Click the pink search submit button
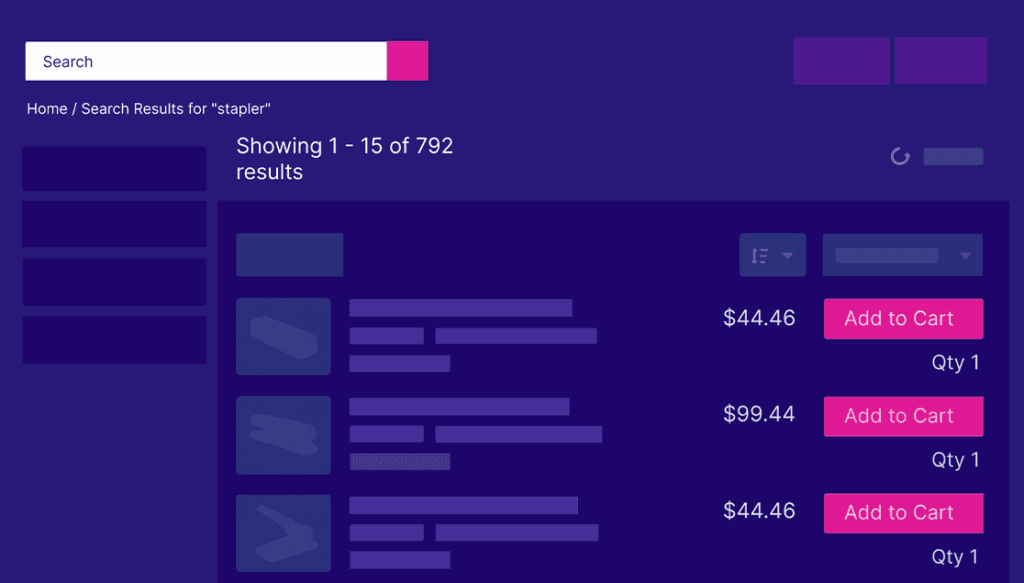1024x583 pixels. (x=407, y=61)
